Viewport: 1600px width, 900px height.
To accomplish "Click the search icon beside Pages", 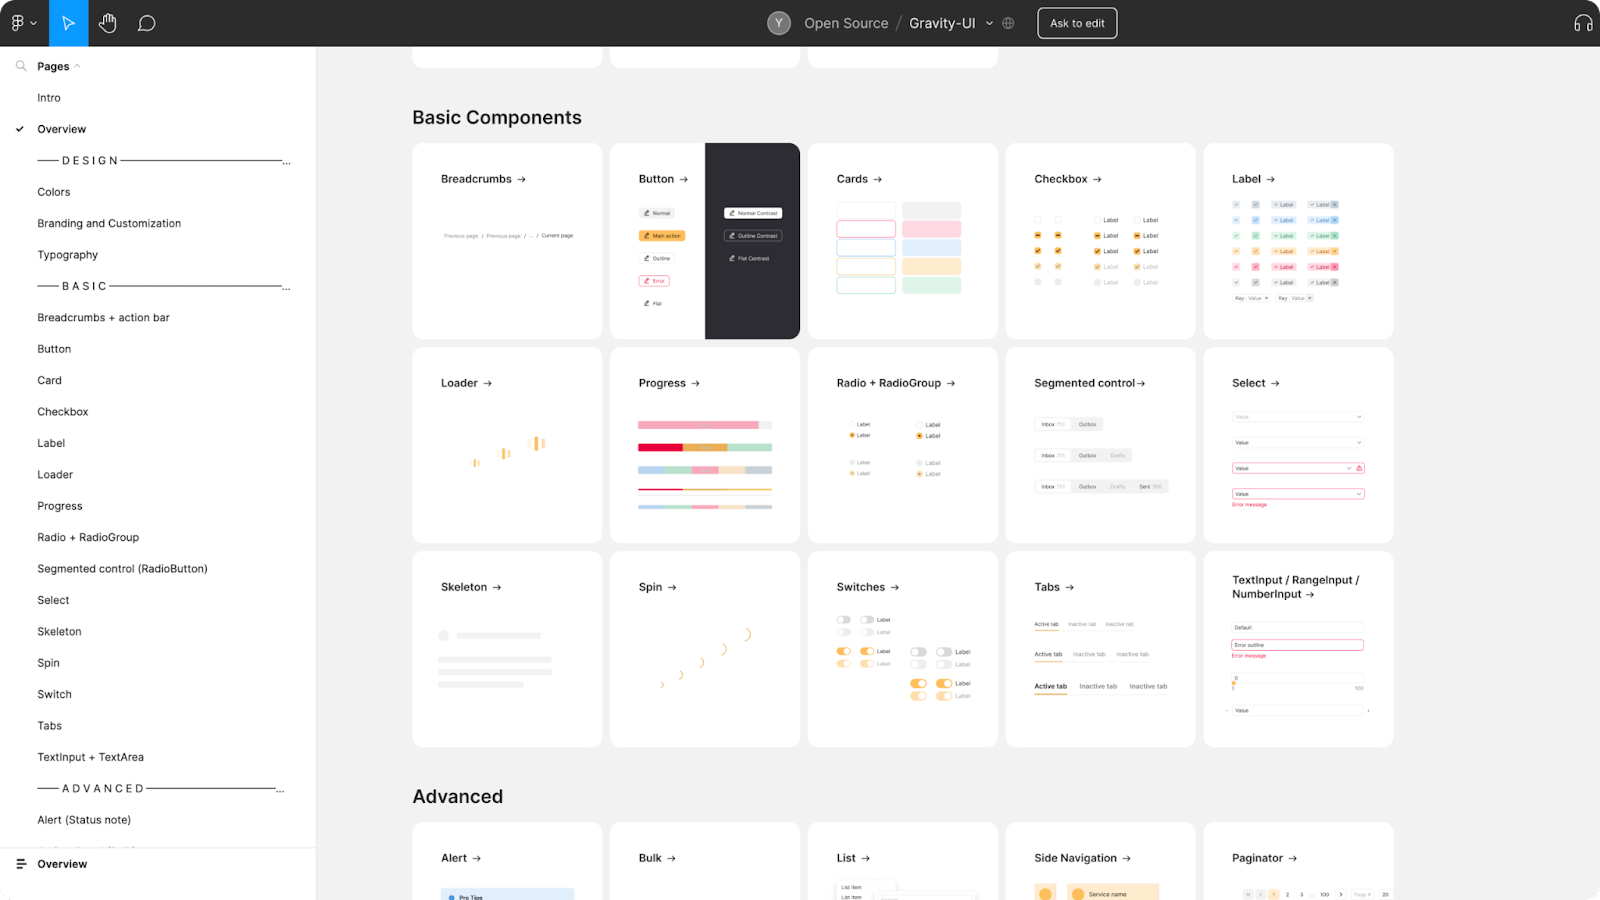I will point(21,66).
